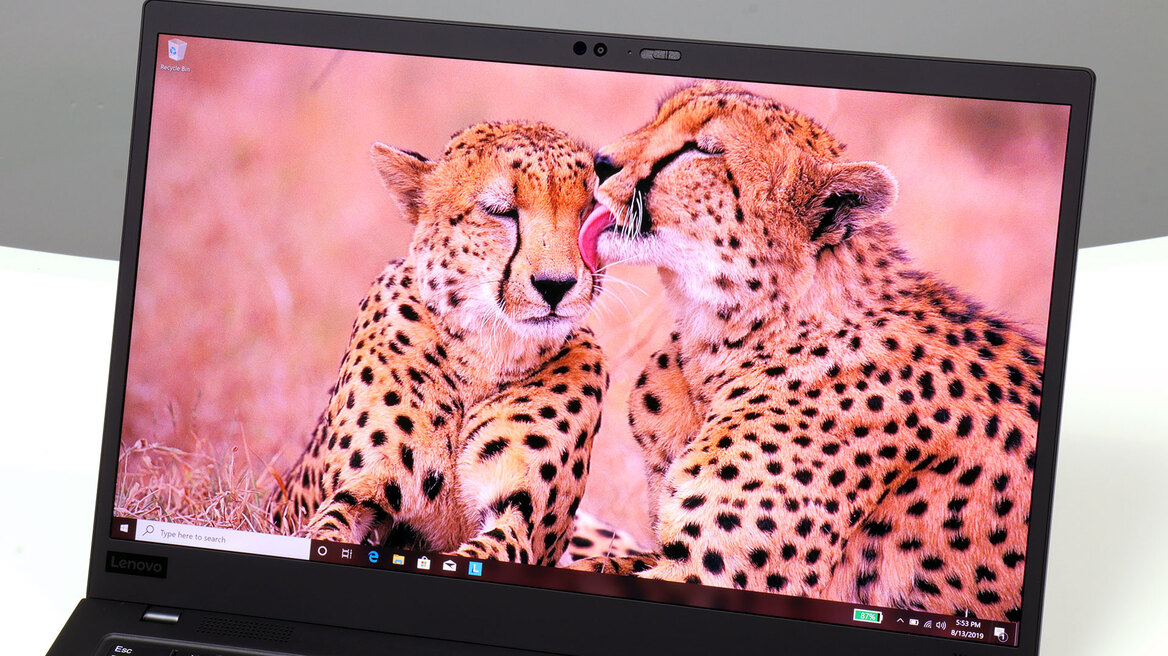
Task: Click the magnifier icon in the search box
Action: pyautogui.click(x=148, y=531)
